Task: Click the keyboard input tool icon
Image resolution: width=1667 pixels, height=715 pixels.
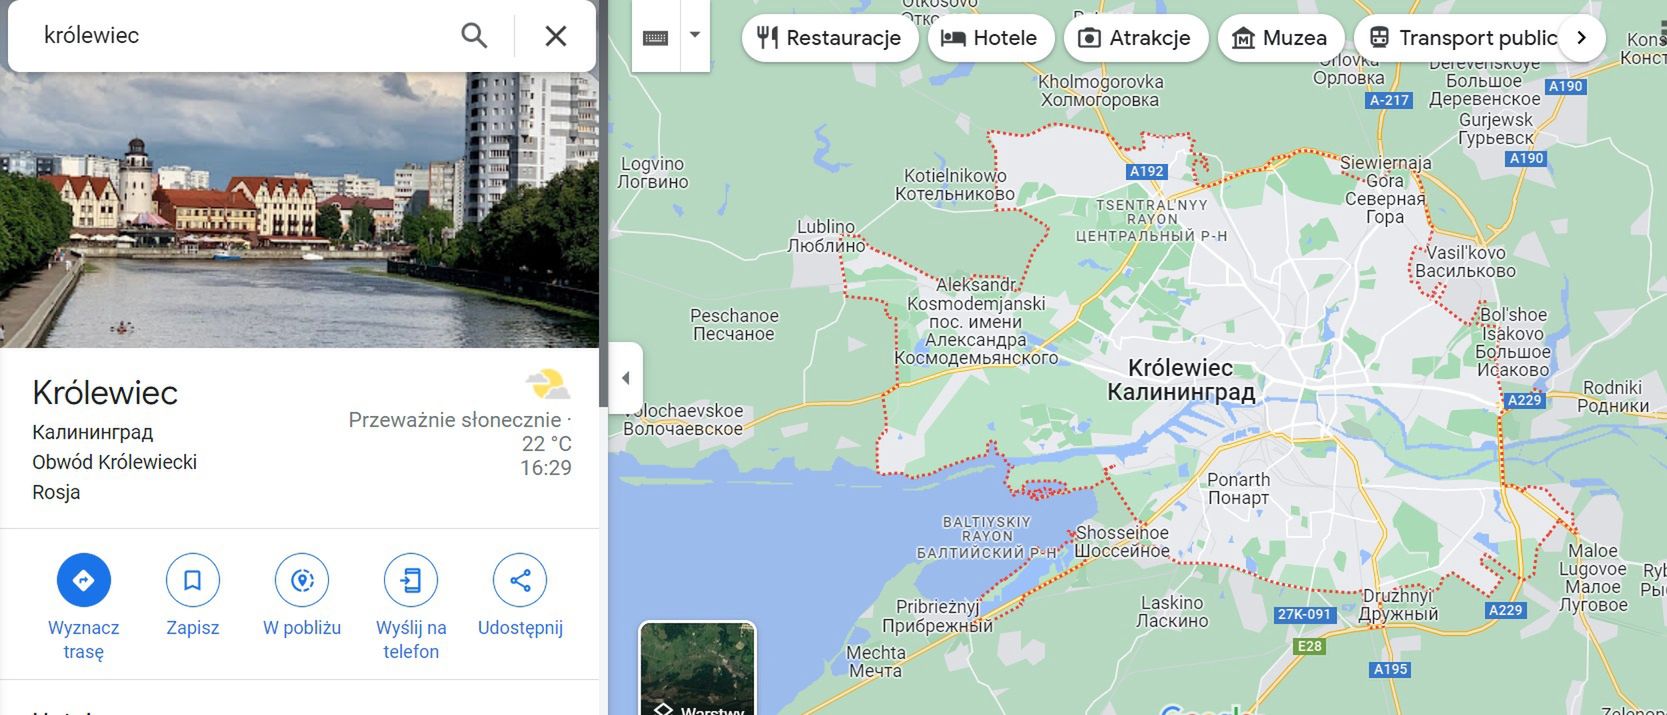Action: [x=656, y=37]
